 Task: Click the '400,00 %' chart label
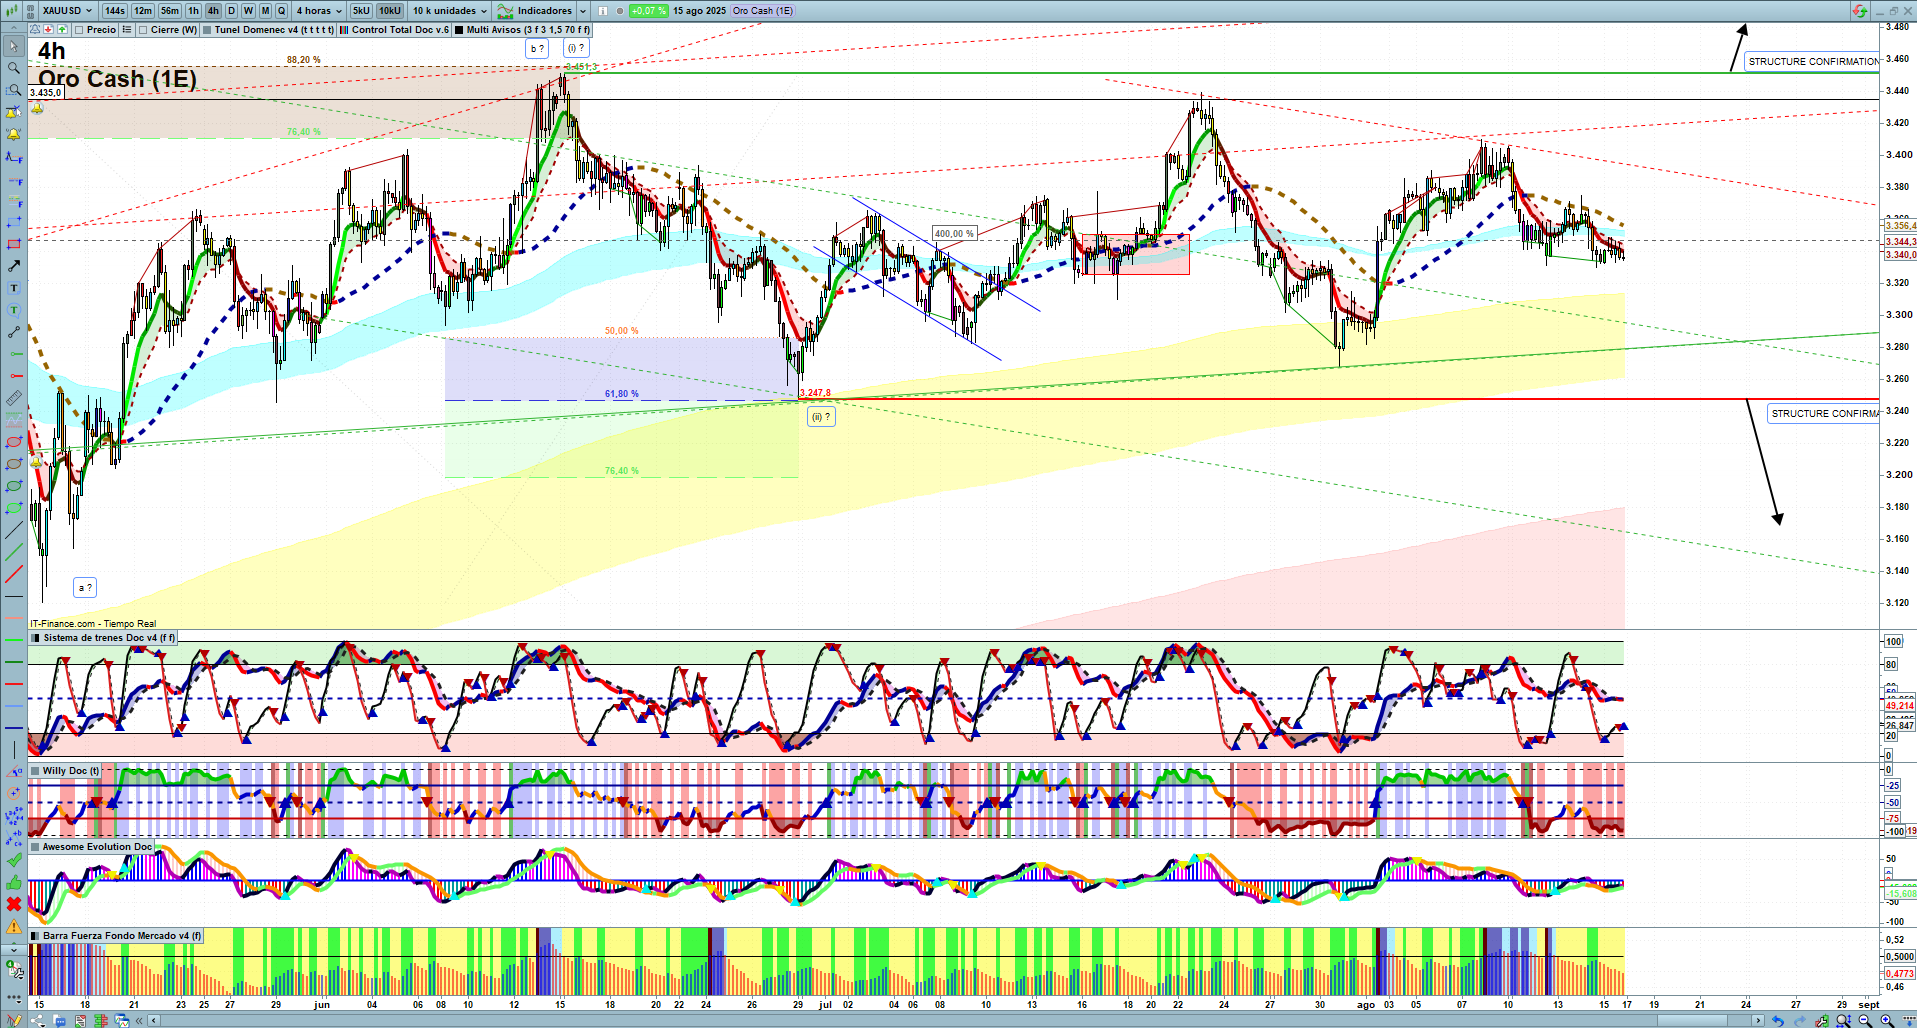tap(954, 234)
